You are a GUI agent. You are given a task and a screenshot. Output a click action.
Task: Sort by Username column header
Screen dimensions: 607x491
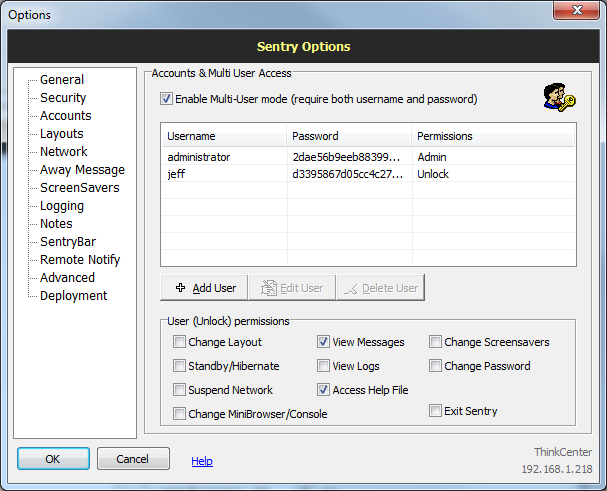[224, 136]
